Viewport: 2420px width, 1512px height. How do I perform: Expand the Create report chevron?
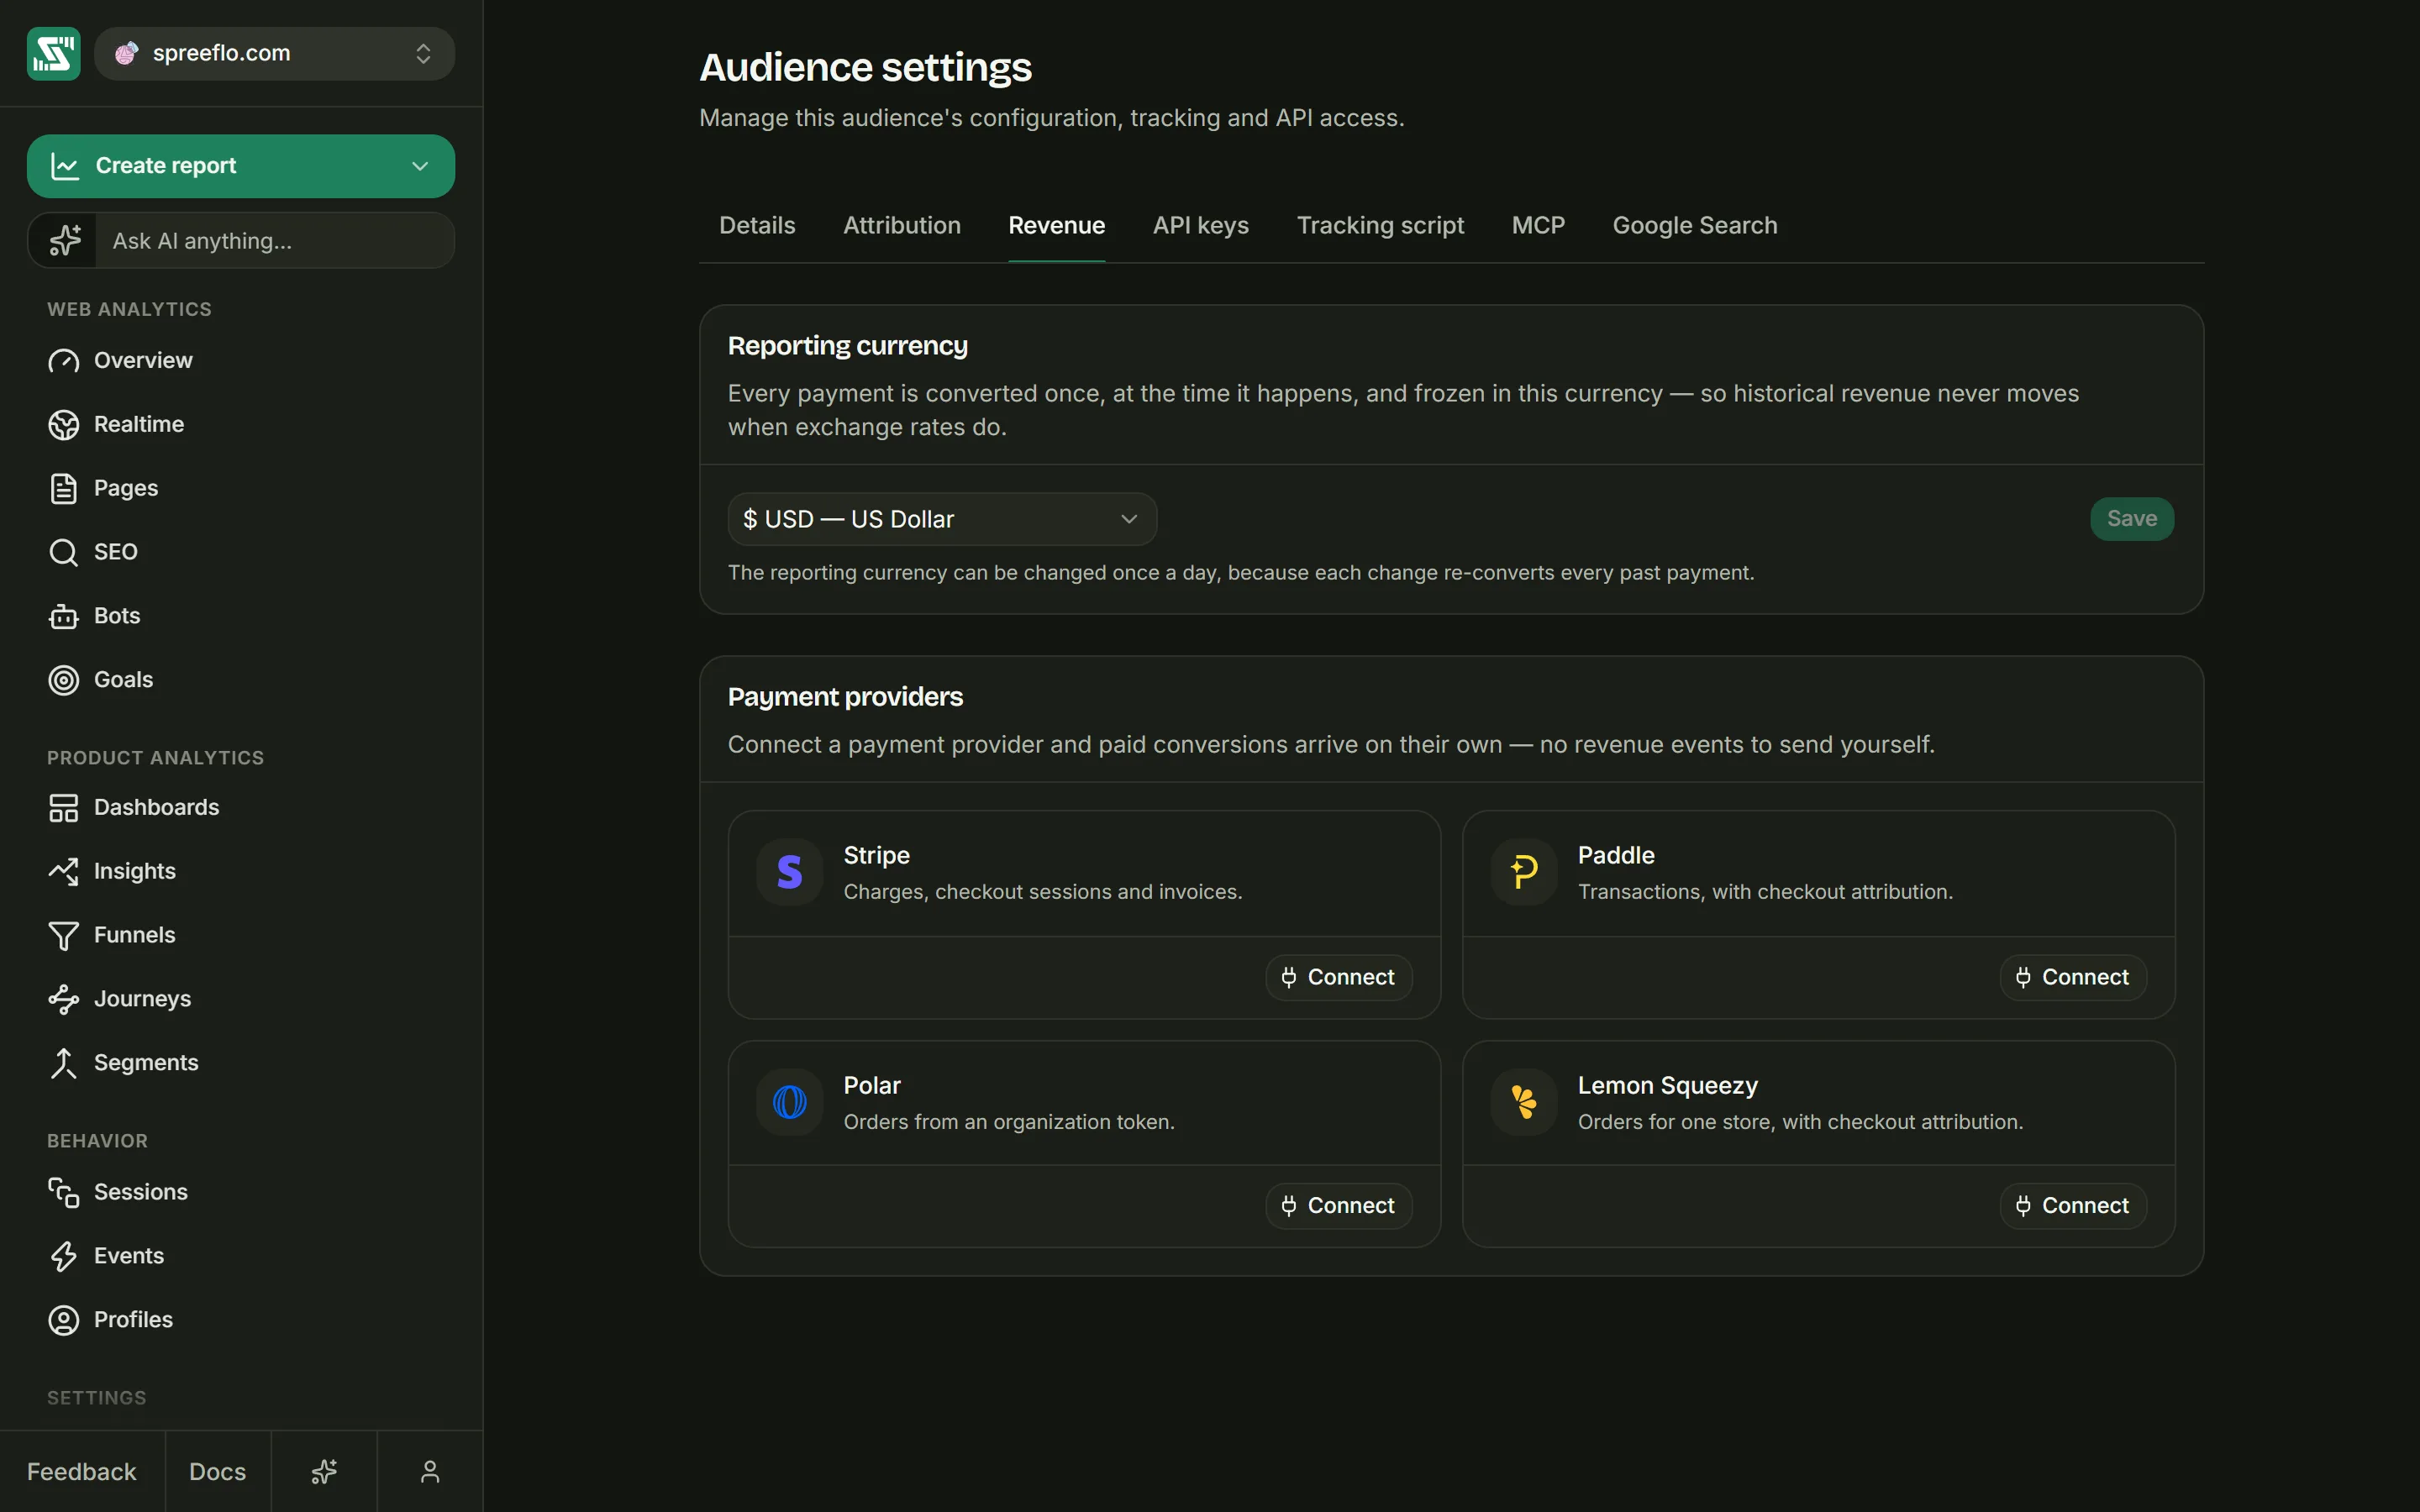(x=420, y=166)
